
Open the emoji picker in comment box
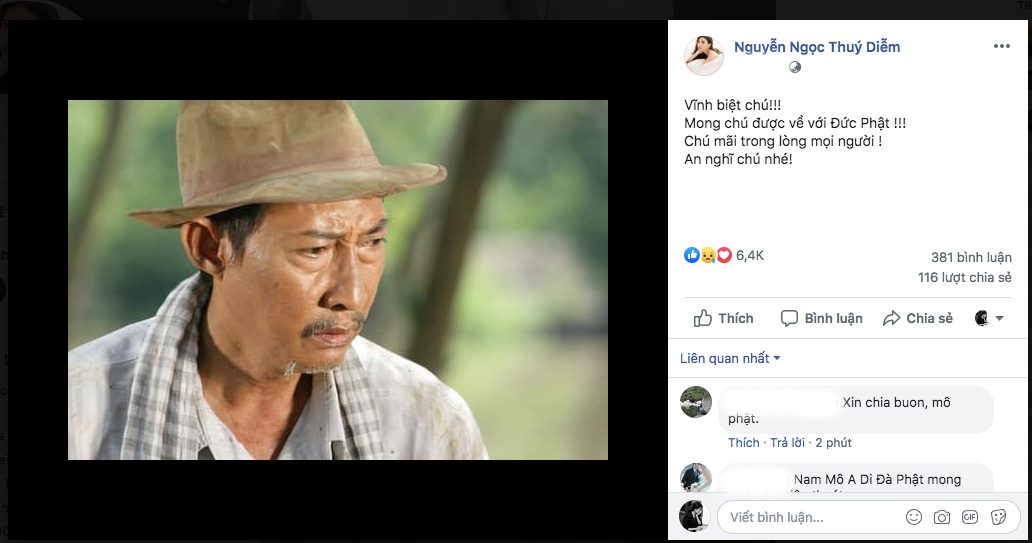tap(913, 517)
